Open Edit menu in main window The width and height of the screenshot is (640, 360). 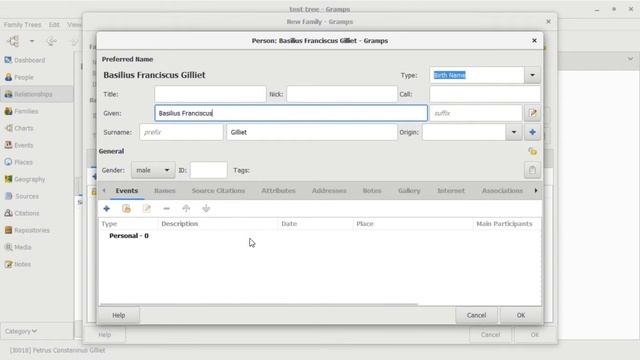pyautogui.click(x=54, y=25)
